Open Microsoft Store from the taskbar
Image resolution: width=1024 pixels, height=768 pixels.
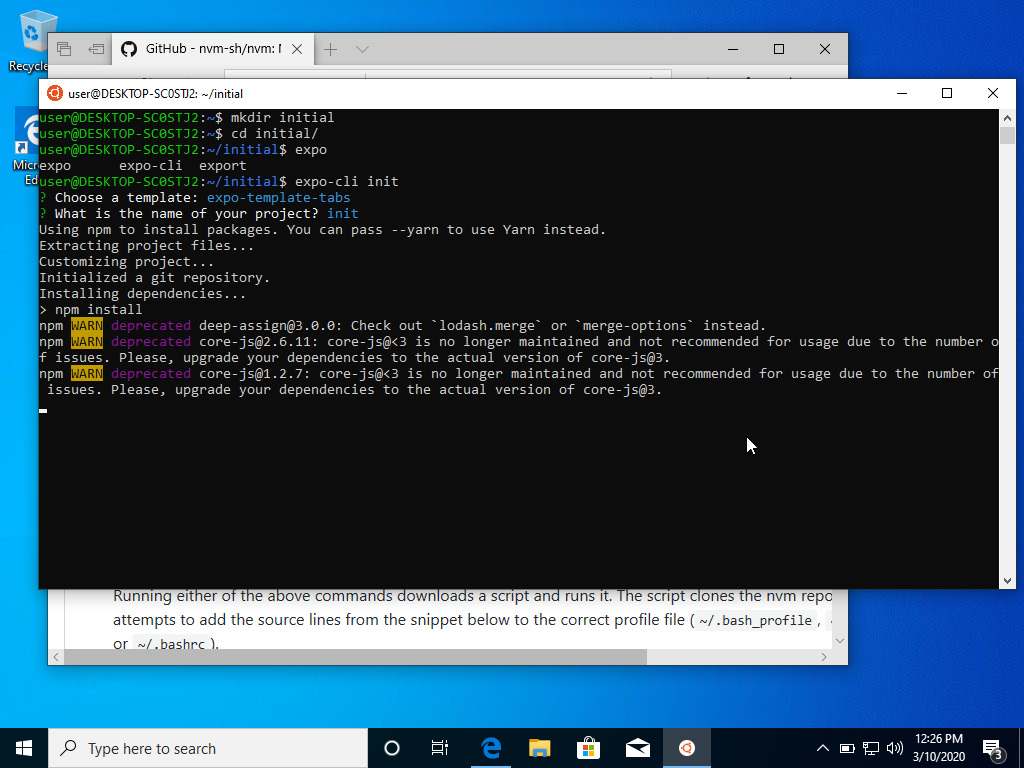(588, 748)
